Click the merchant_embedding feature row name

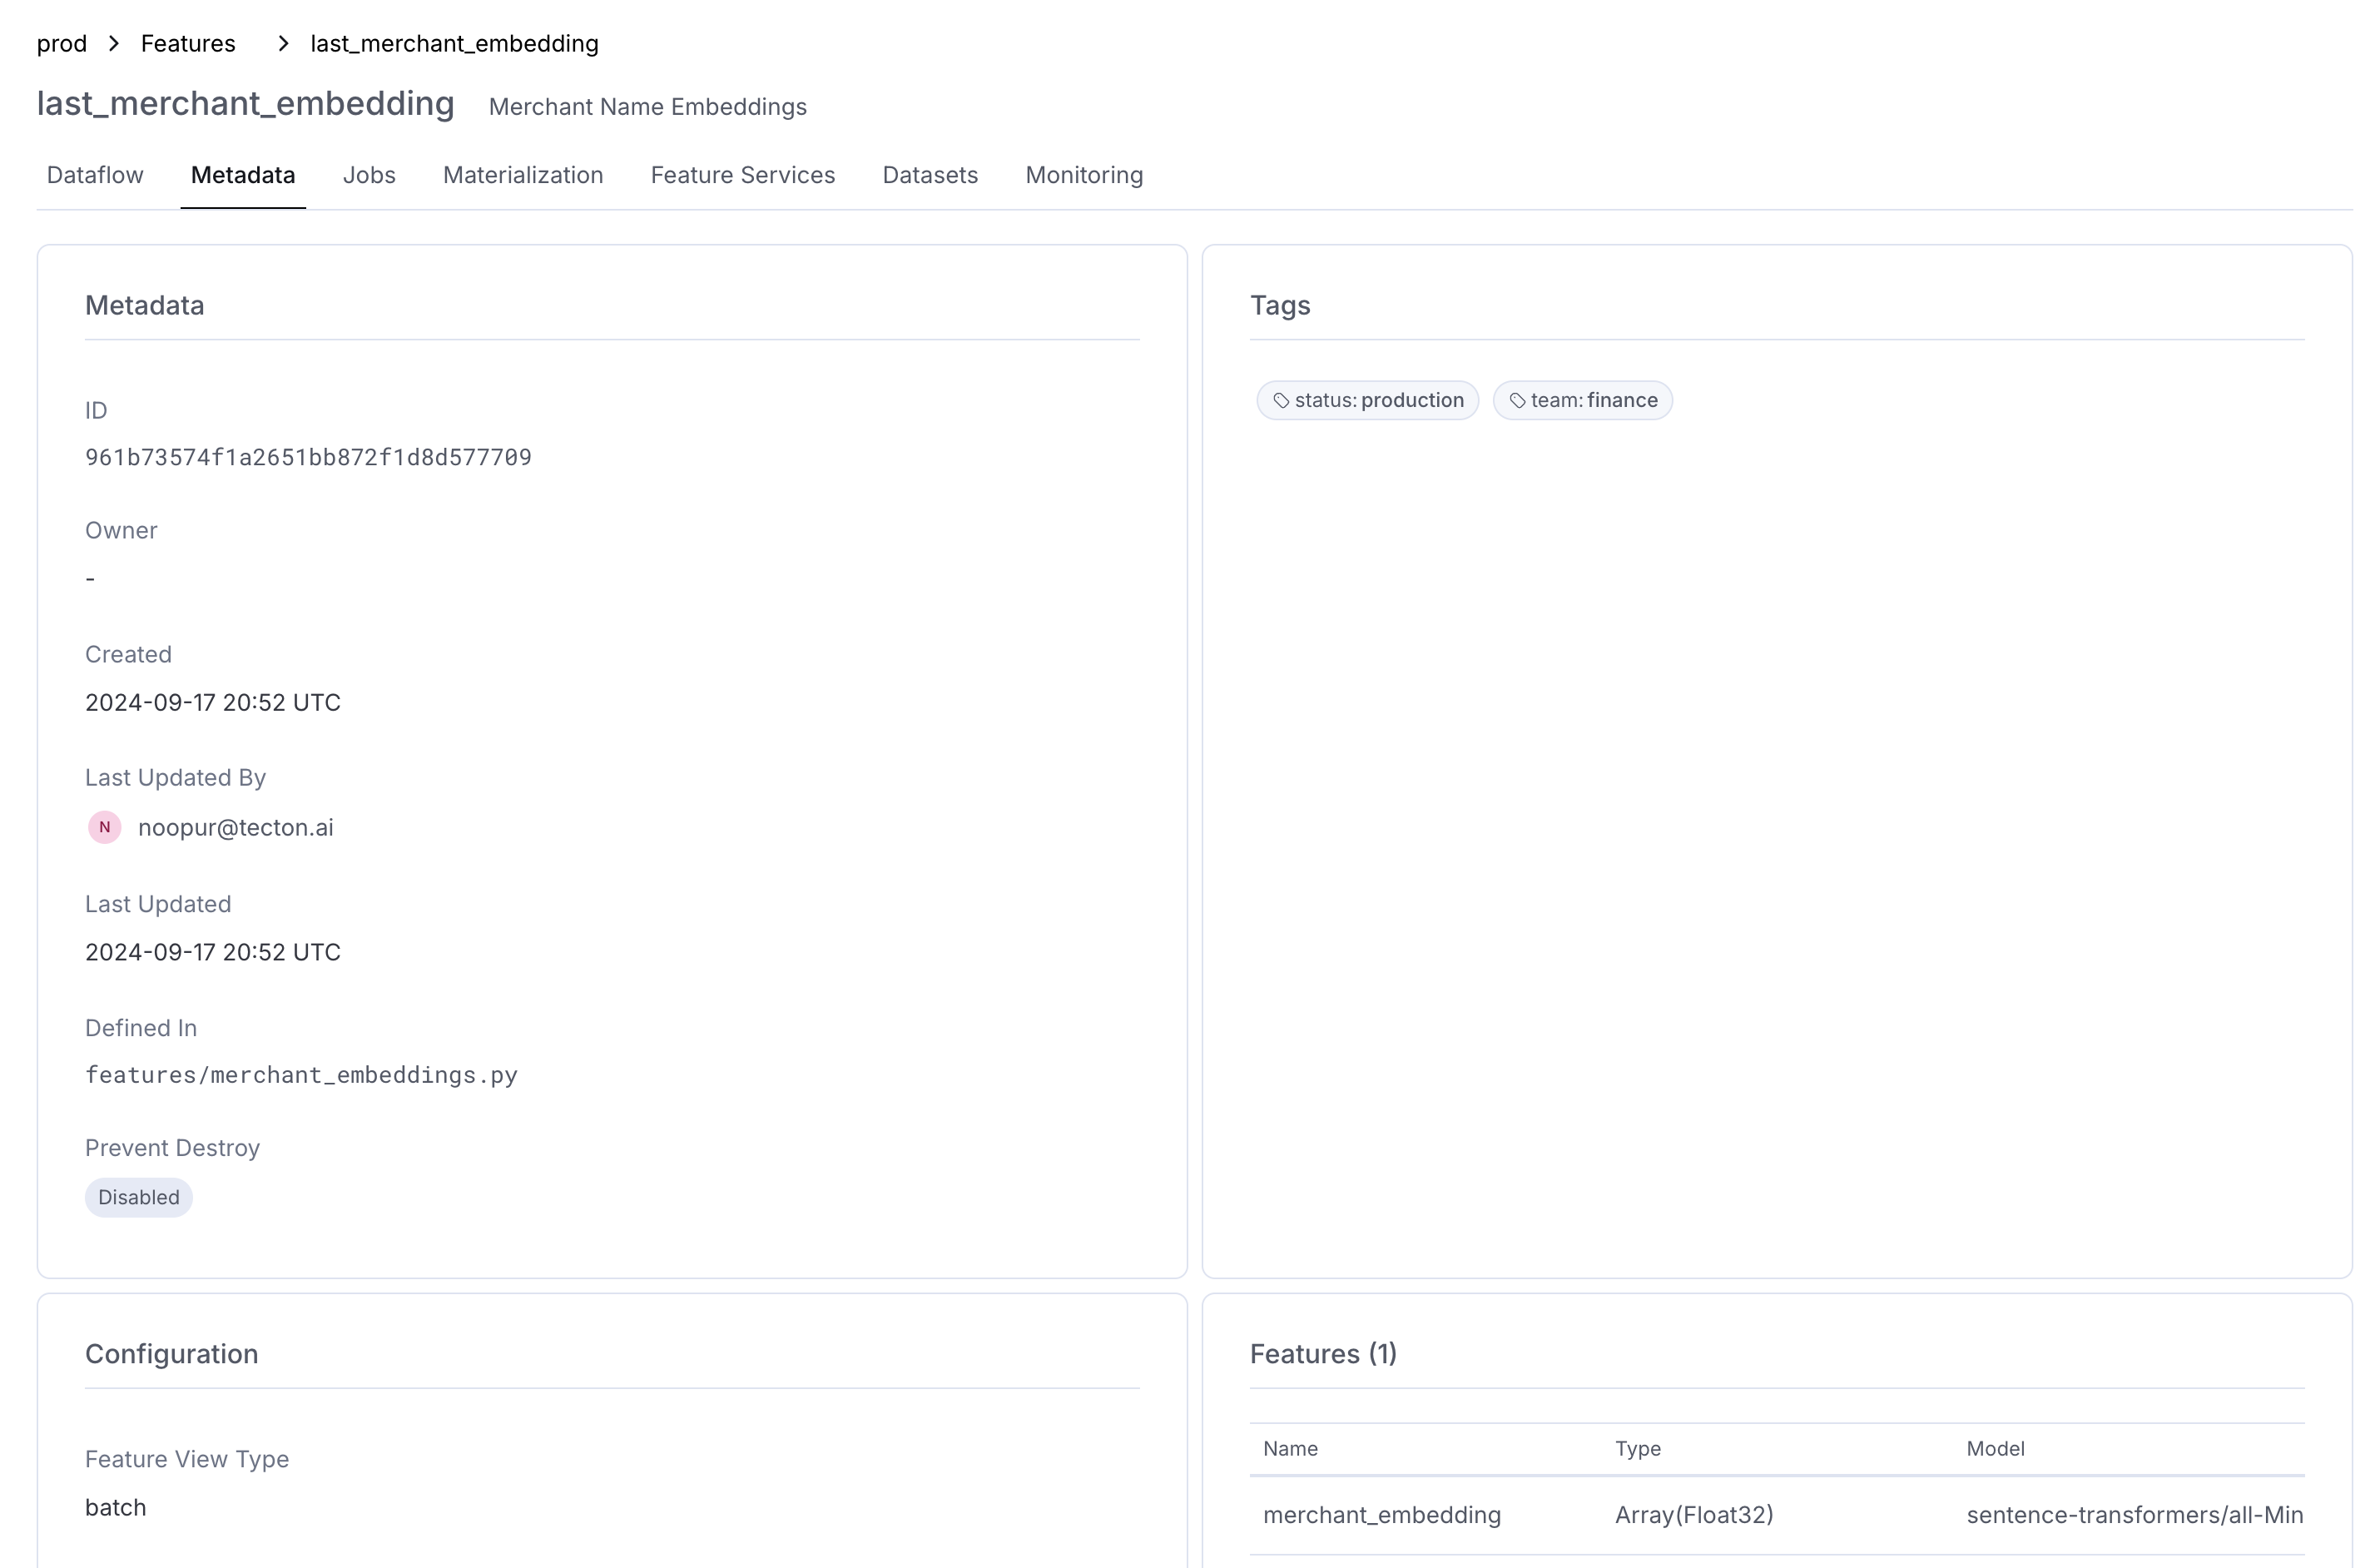tap(1381, 1514)
